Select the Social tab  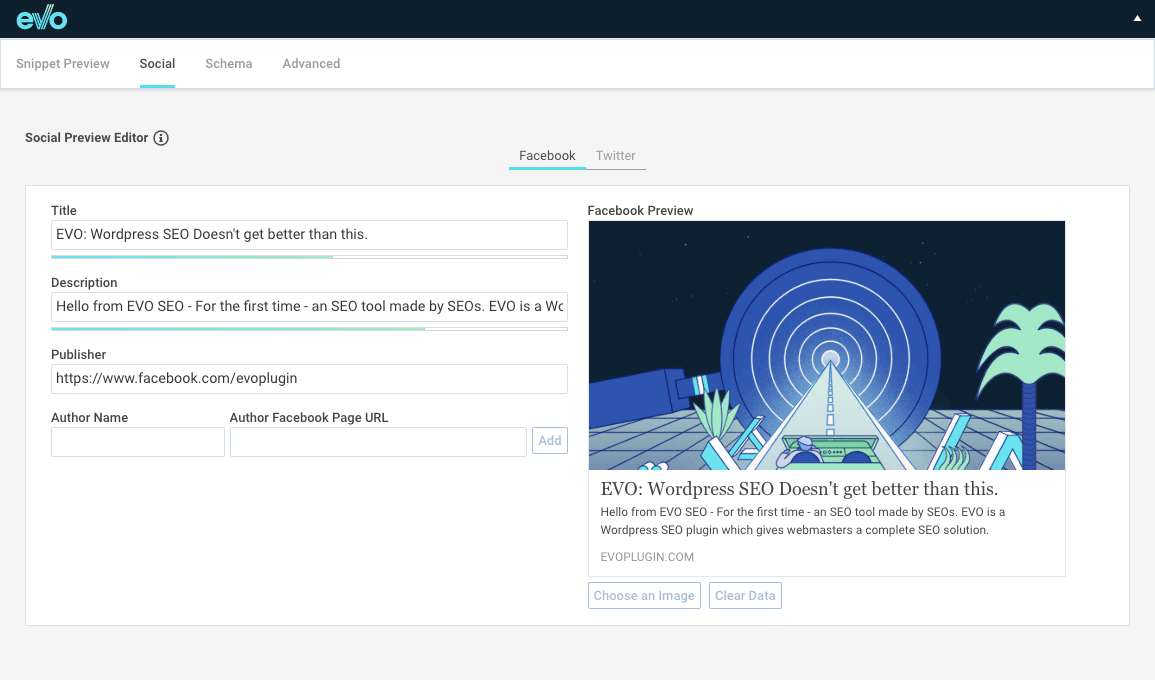tap(157, 63)
